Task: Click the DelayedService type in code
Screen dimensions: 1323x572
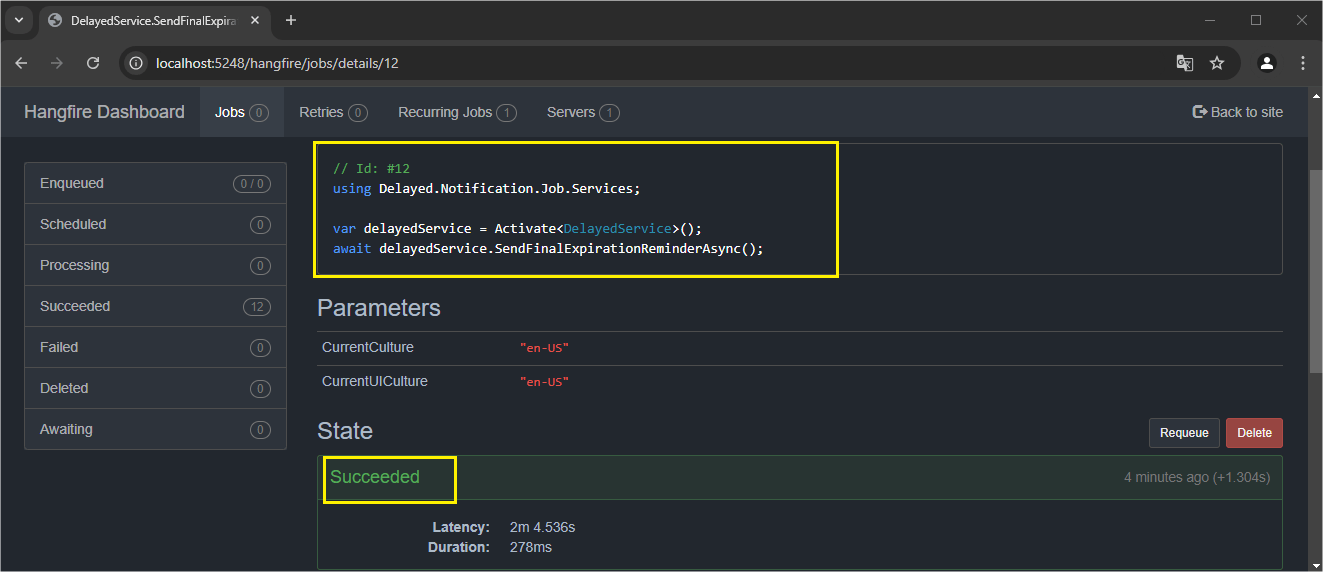Action: click(x=617, y=228)
